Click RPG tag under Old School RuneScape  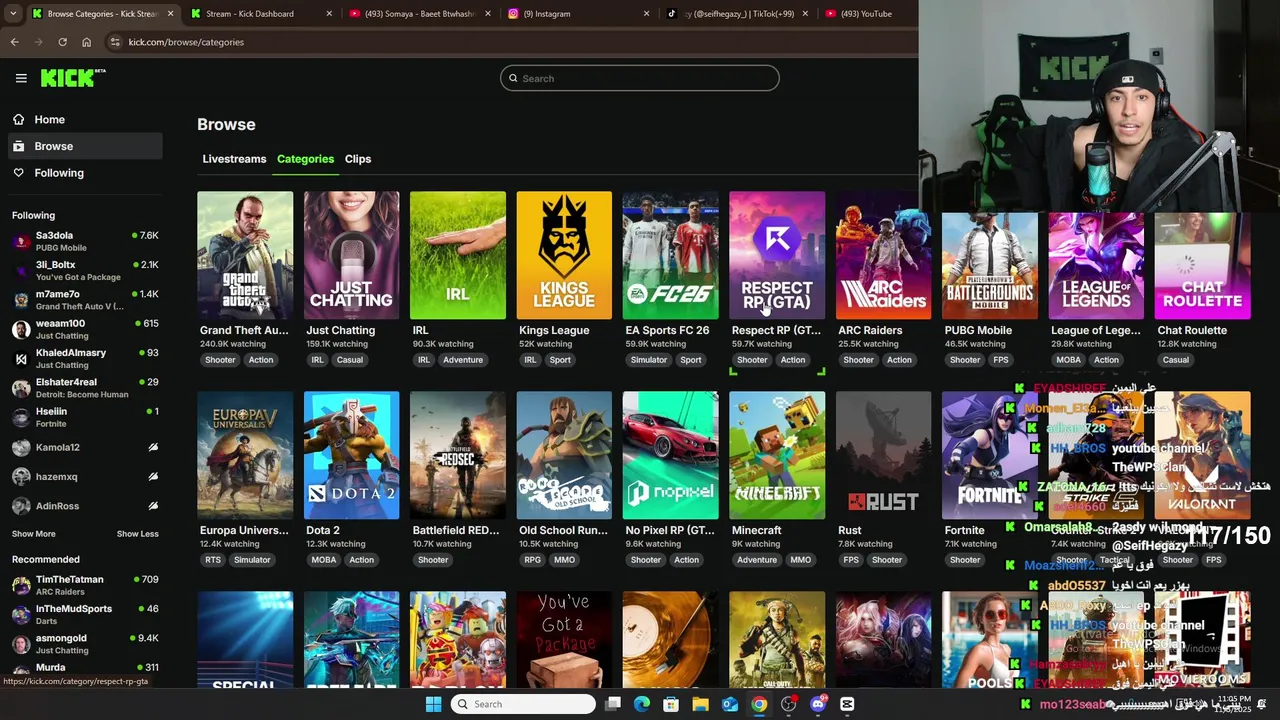[x=532, y=560]
